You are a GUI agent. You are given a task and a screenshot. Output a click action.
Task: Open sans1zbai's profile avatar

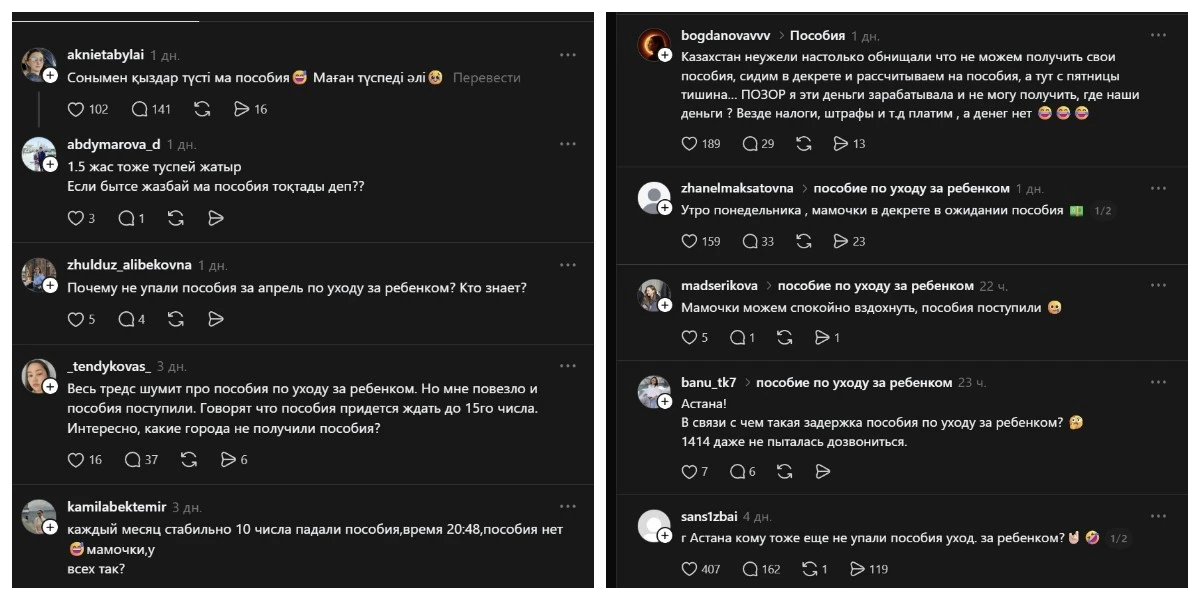coord(653,523)
